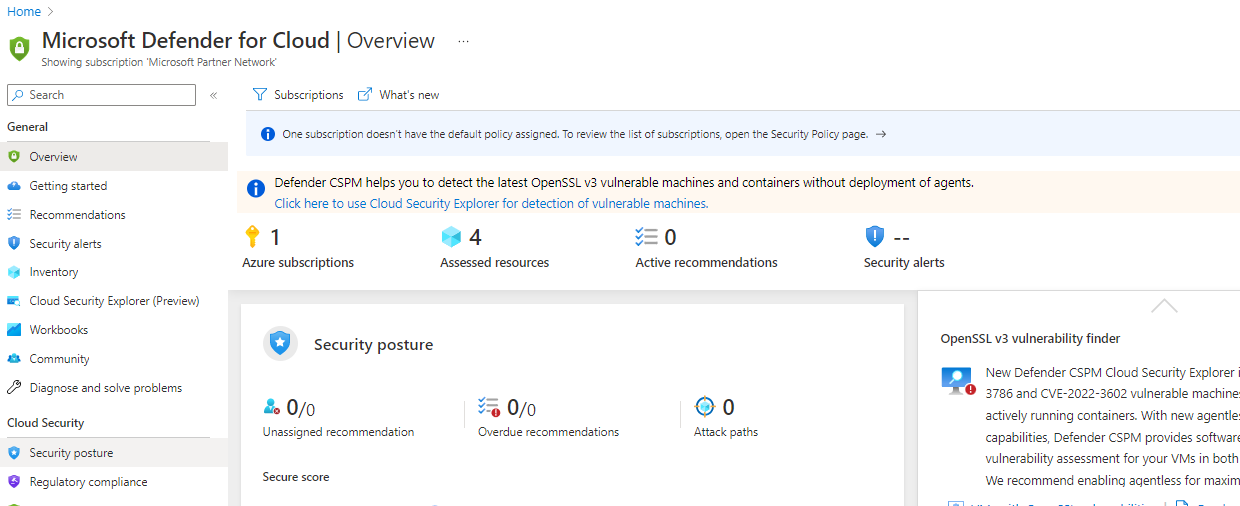Screen dimensions: 1240x506
Task: Click Cloud Security Explorer detection link
Action: tap(491, 203)
